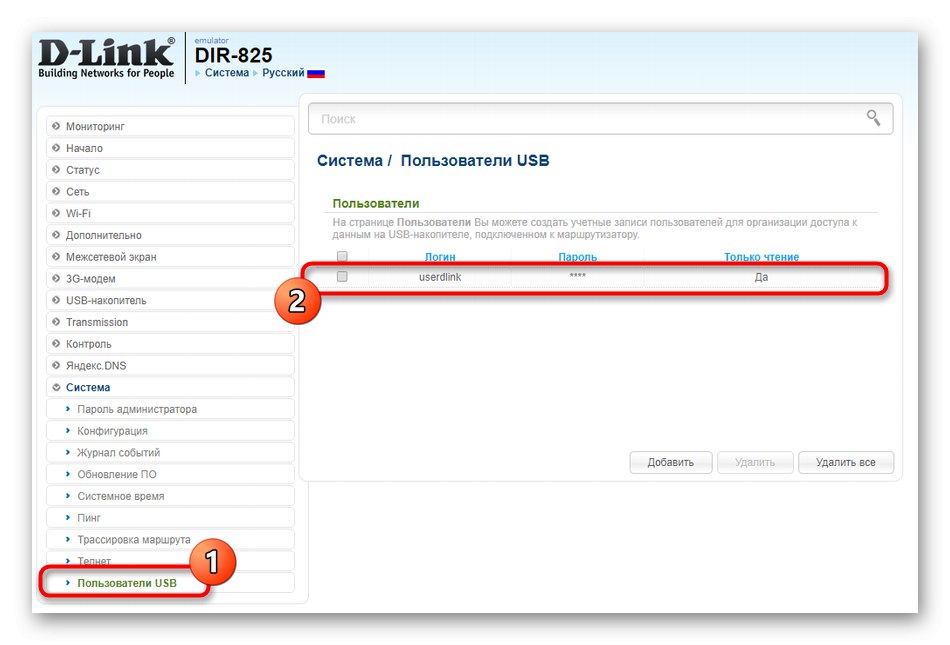This screenshot has width=950, height=645.
Task: Open Трассировка маршрута page
Action: click(x=170, y=540)
